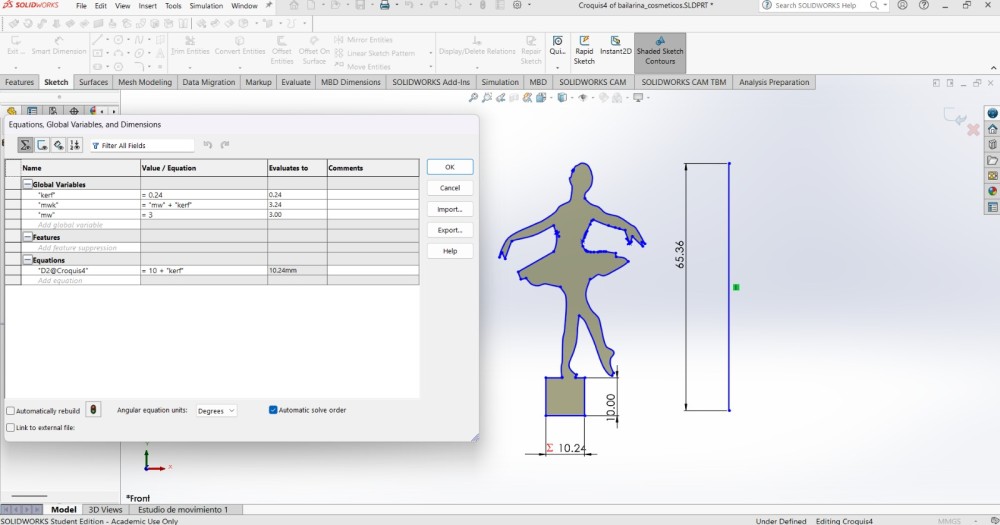
Task: Click the Filter All Fields input
Action: point(142,145)
